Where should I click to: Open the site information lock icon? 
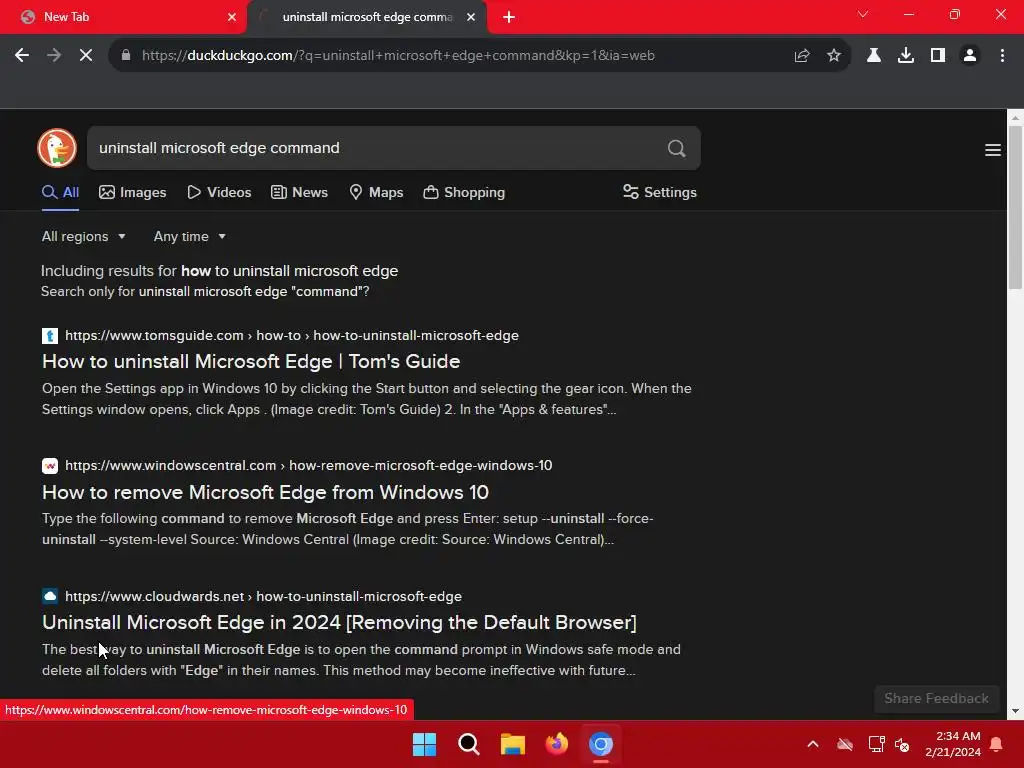(125, 56)
